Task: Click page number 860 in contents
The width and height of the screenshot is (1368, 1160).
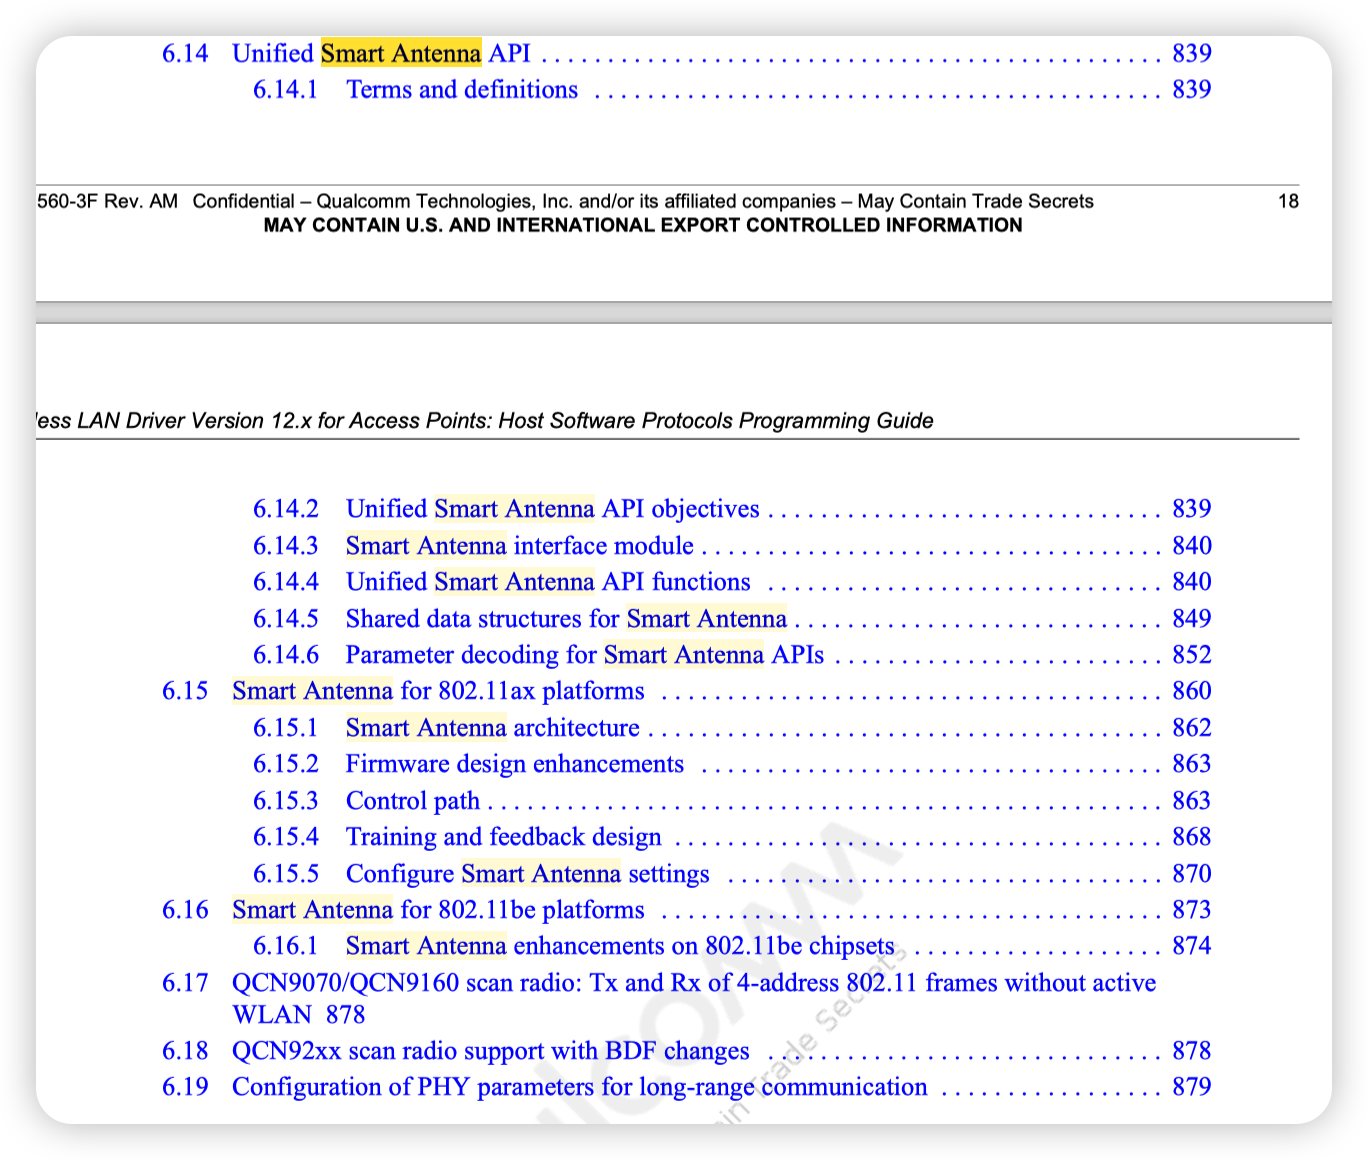Action: click(1191, 691)
